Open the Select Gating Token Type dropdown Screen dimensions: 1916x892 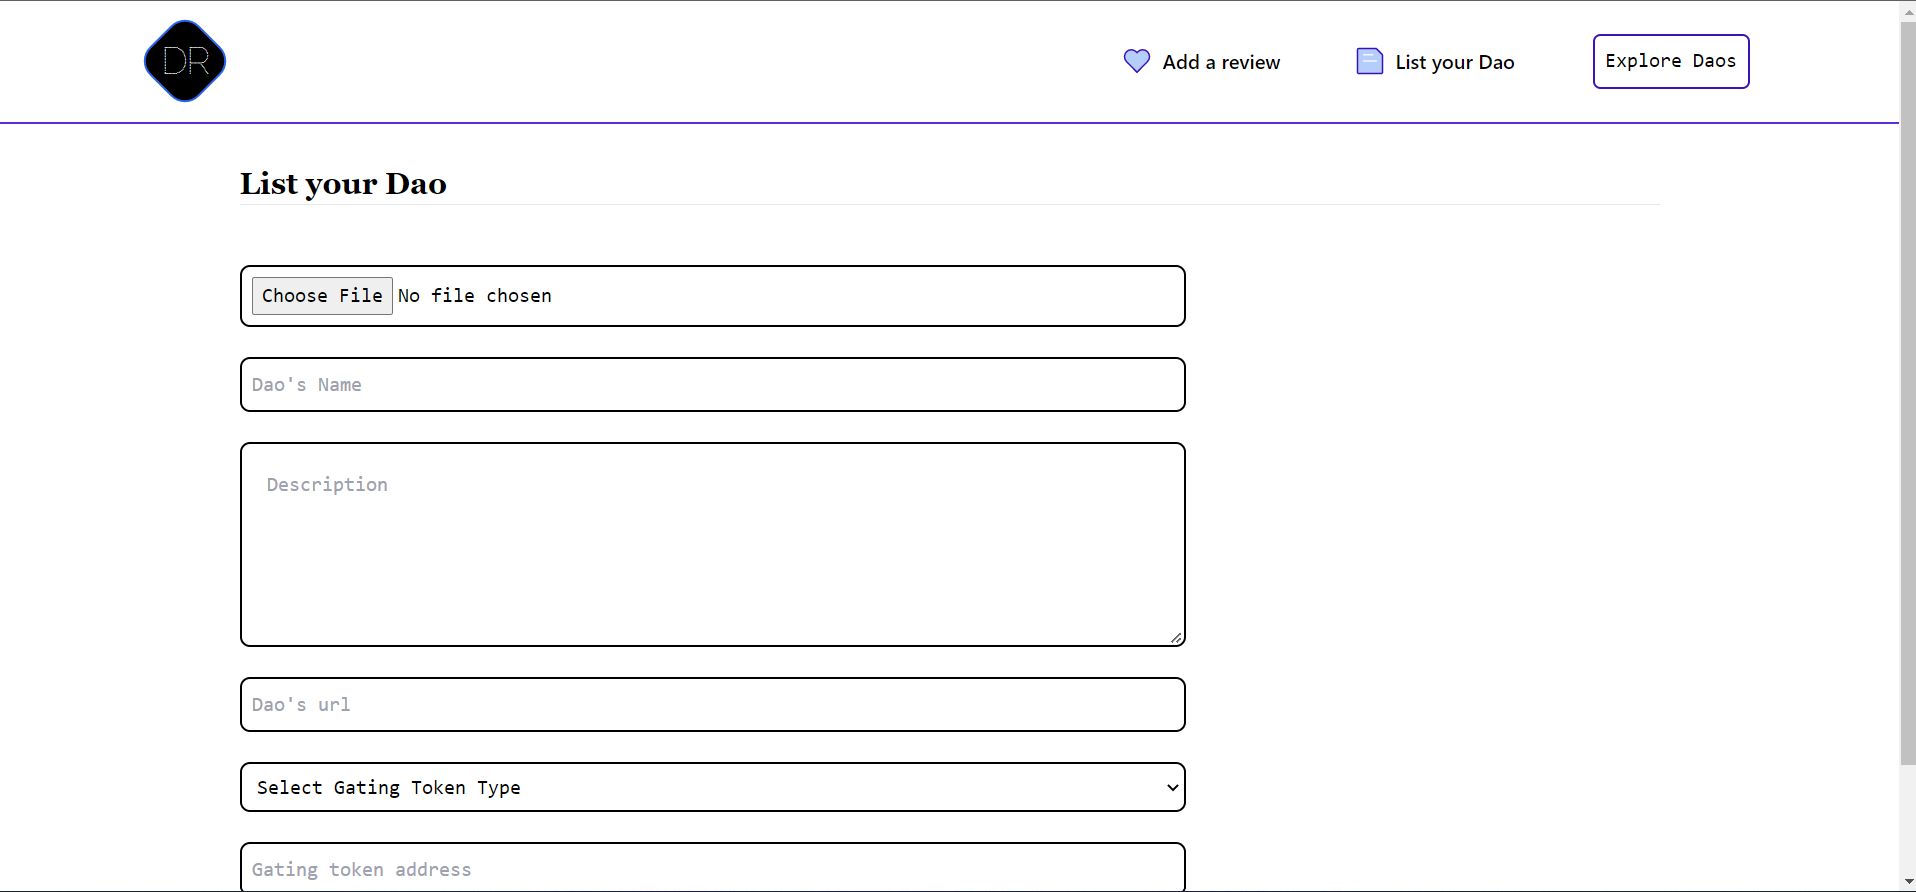pyautogui.click(x=713, y=787)
